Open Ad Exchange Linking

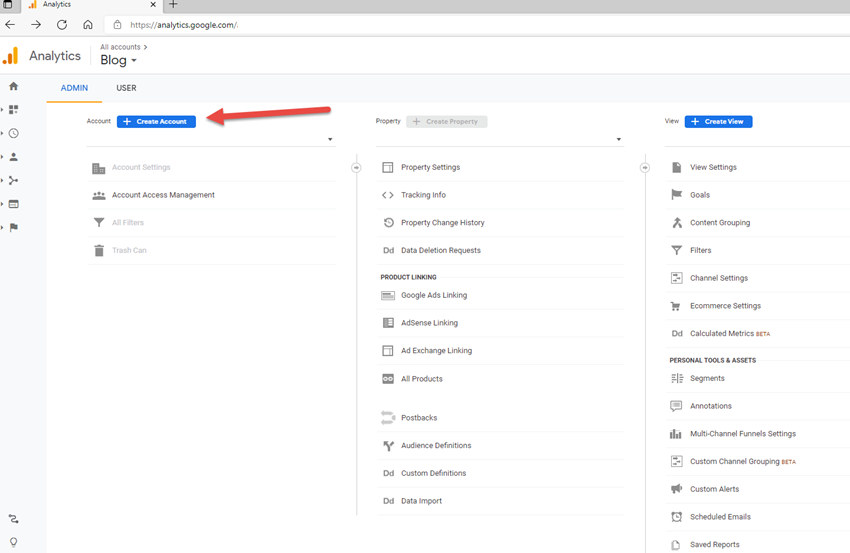[436, 351]
